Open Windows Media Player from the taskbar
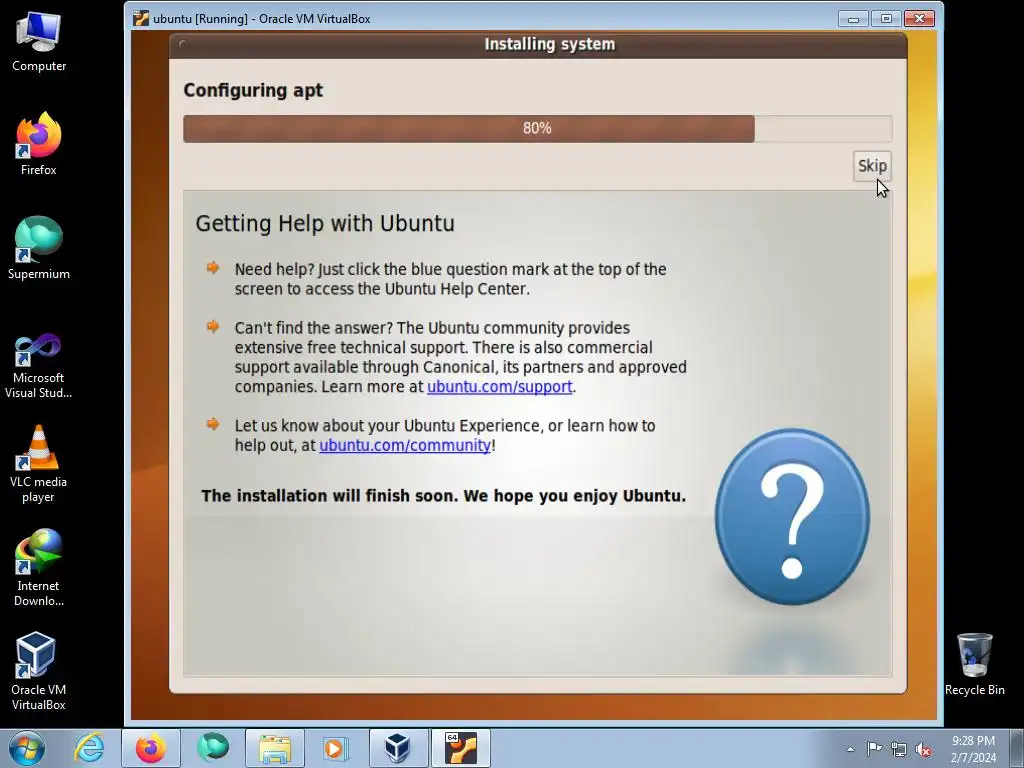Image resolution: width=1024 pixels, height=768 pixels. tap(336, 748)
